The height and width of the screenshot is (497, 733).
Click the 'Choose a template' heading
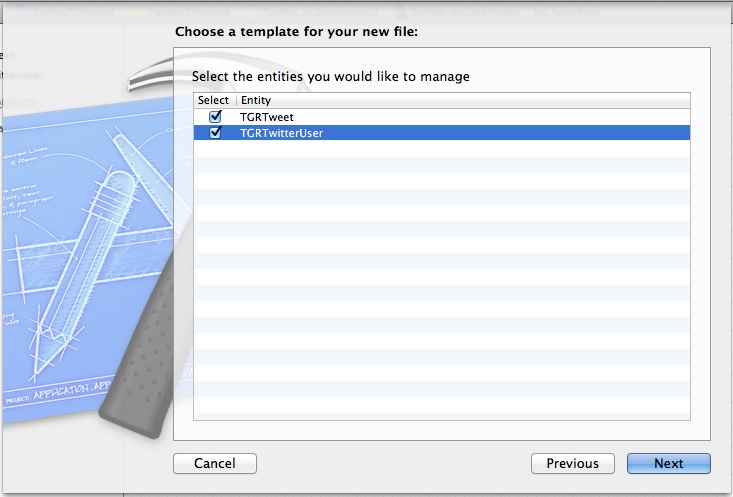[296, 31]
